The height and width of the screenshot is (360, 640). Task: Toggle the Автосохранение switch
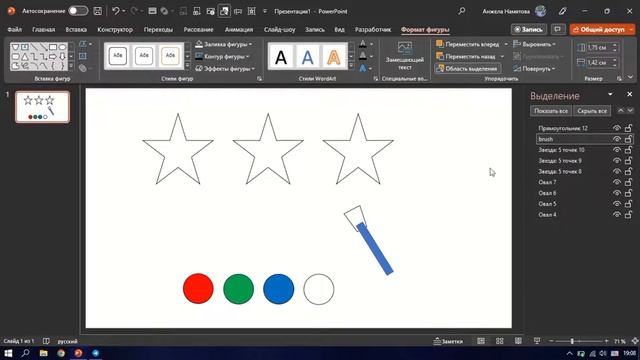pyautogui.click(x=78, y=11)
